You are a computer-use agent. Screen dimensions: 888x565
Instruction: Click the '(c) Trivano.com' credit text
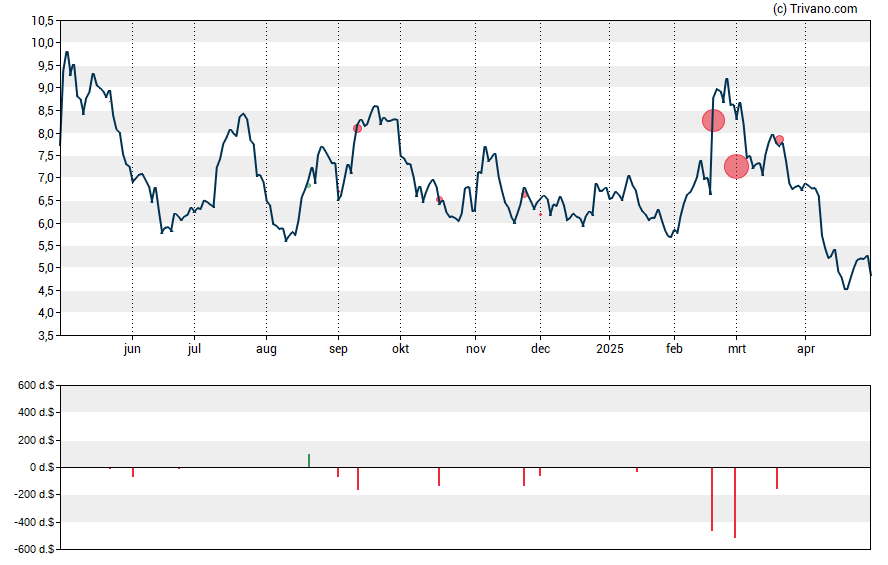point(815,8)
